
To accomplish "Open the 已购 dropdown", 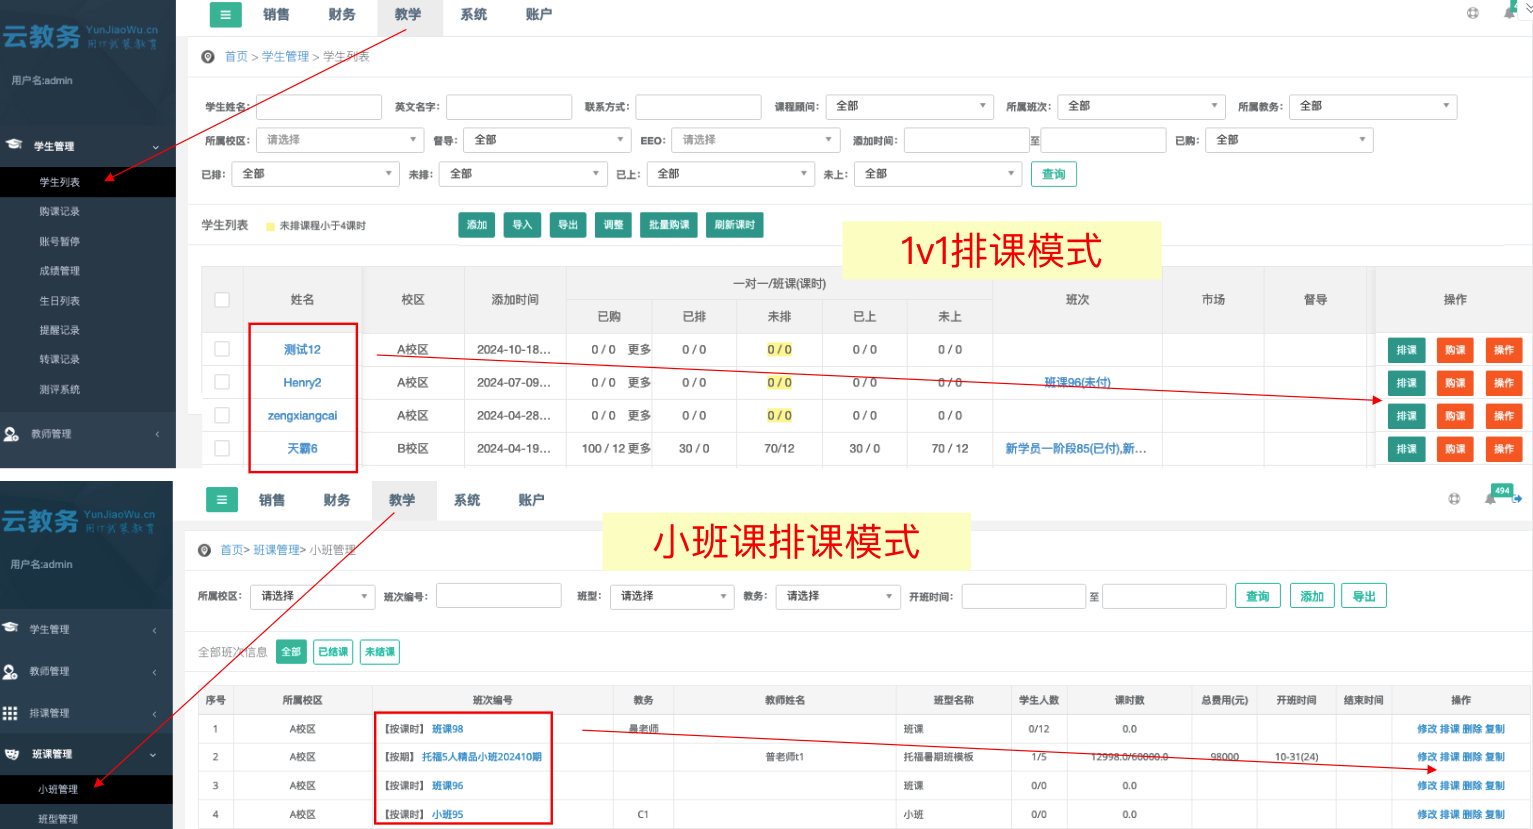I will (1289, 140).
